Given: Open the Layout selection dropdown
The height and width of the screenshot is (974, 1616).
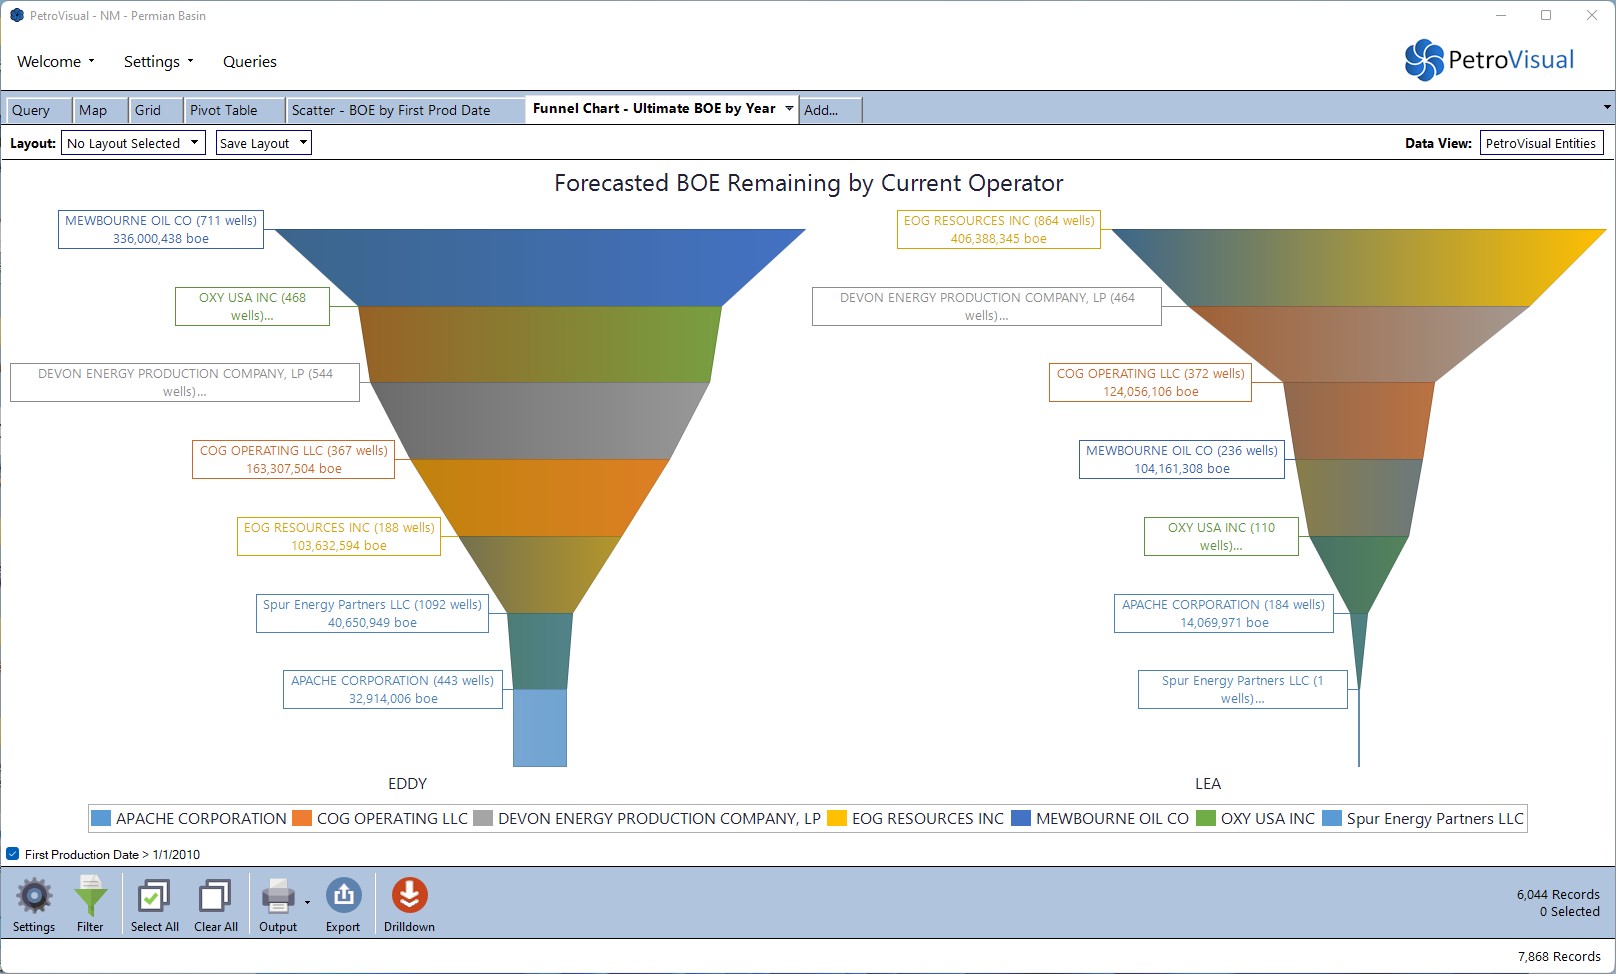Looking at the screenshot, I should coord(133,143).
